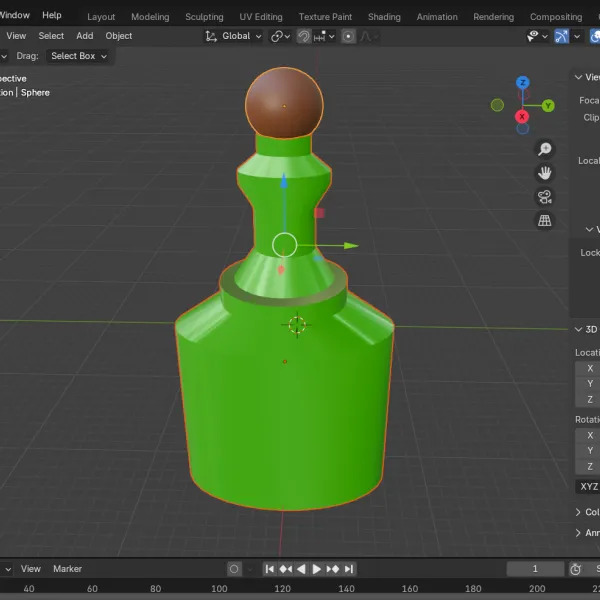Click the zoom viewport magnifier icon

(545, 149)
